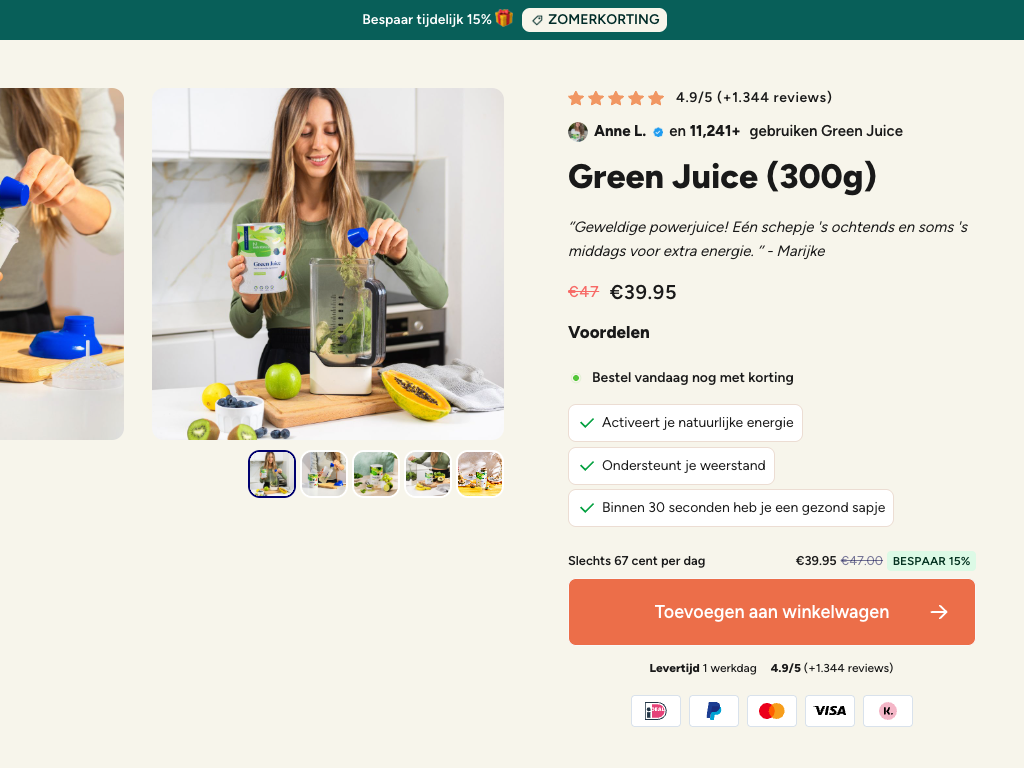
Task: Click the Visa payment icon
Action: (830, 711)
